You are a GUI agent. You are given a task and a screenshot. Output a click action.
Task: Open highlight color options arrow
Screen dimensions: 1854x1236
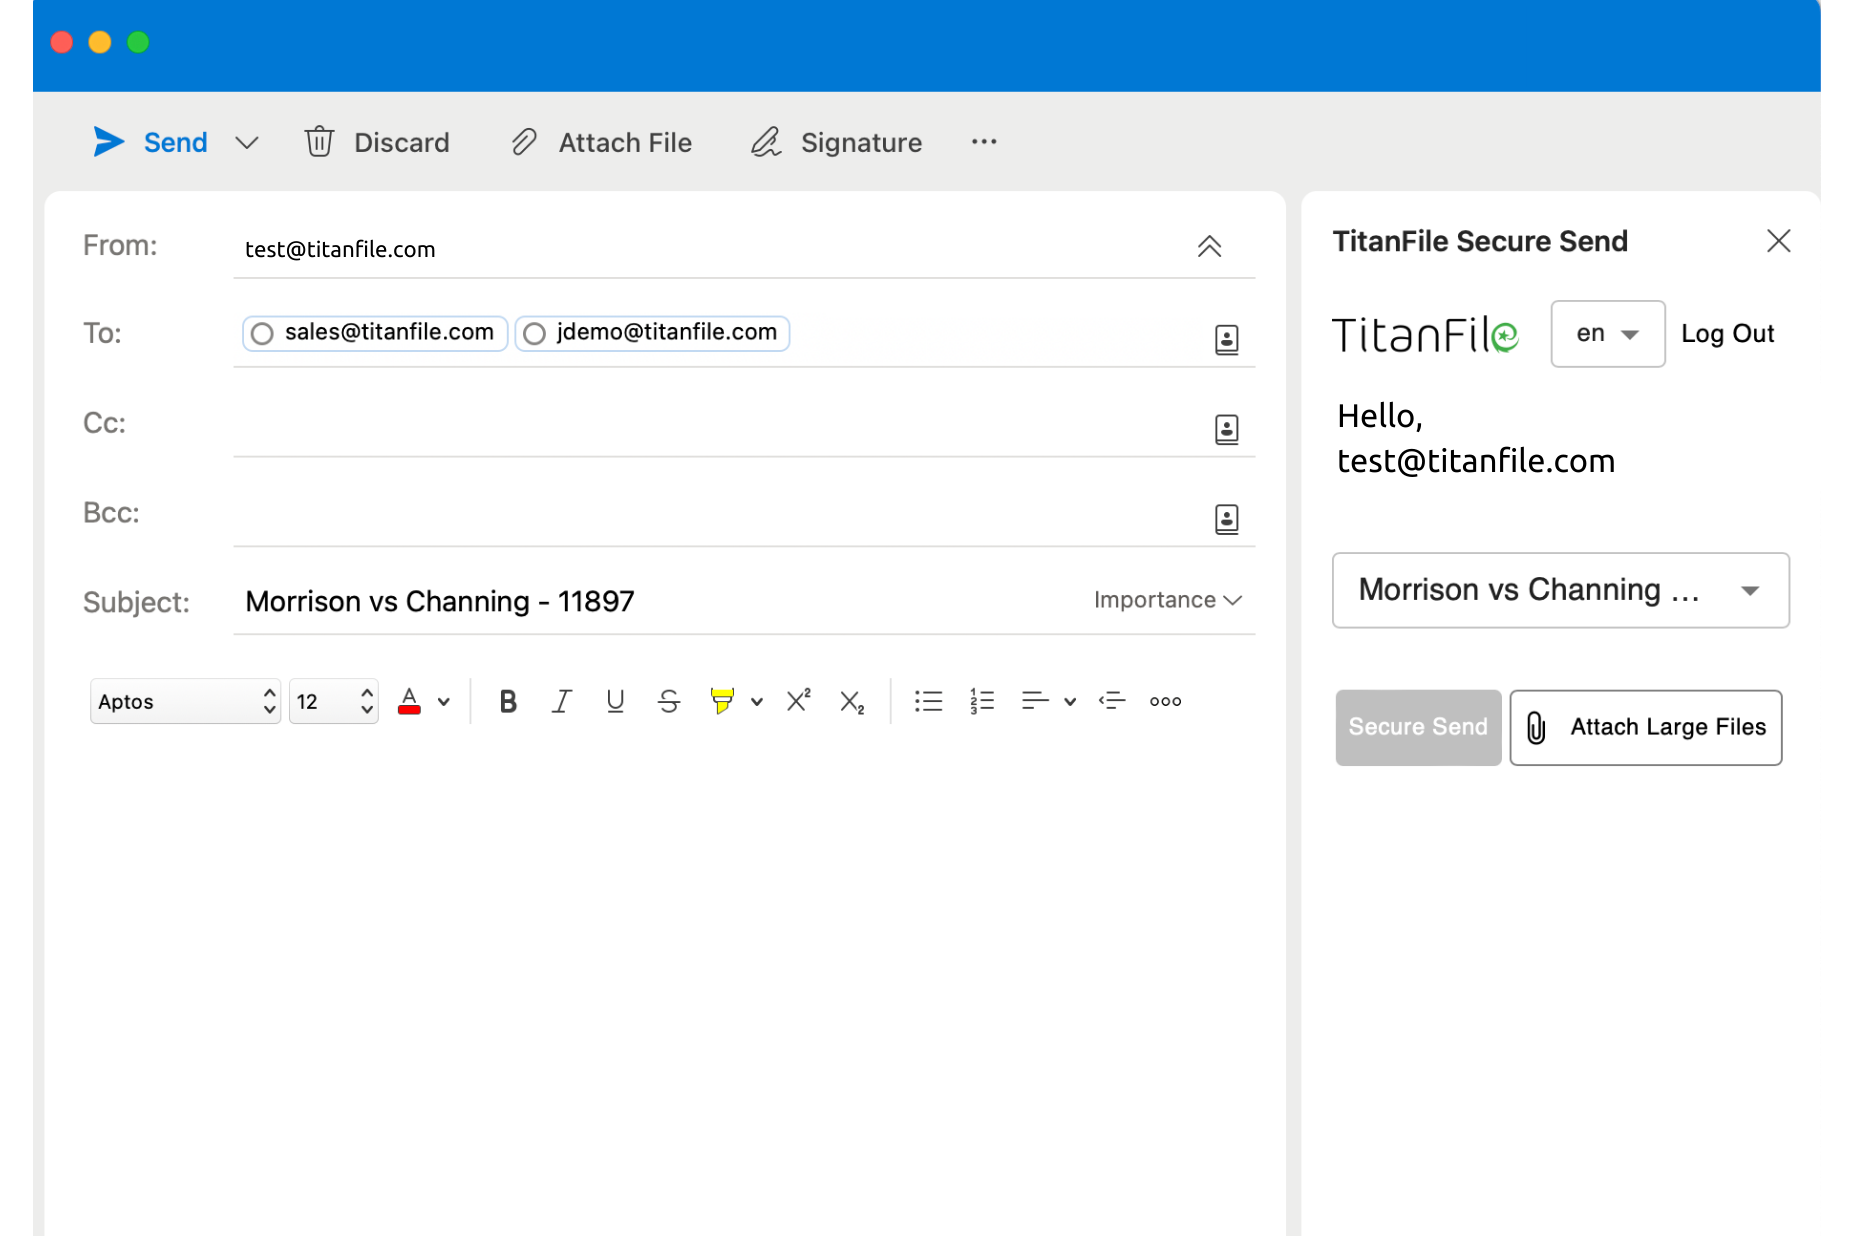757,702
